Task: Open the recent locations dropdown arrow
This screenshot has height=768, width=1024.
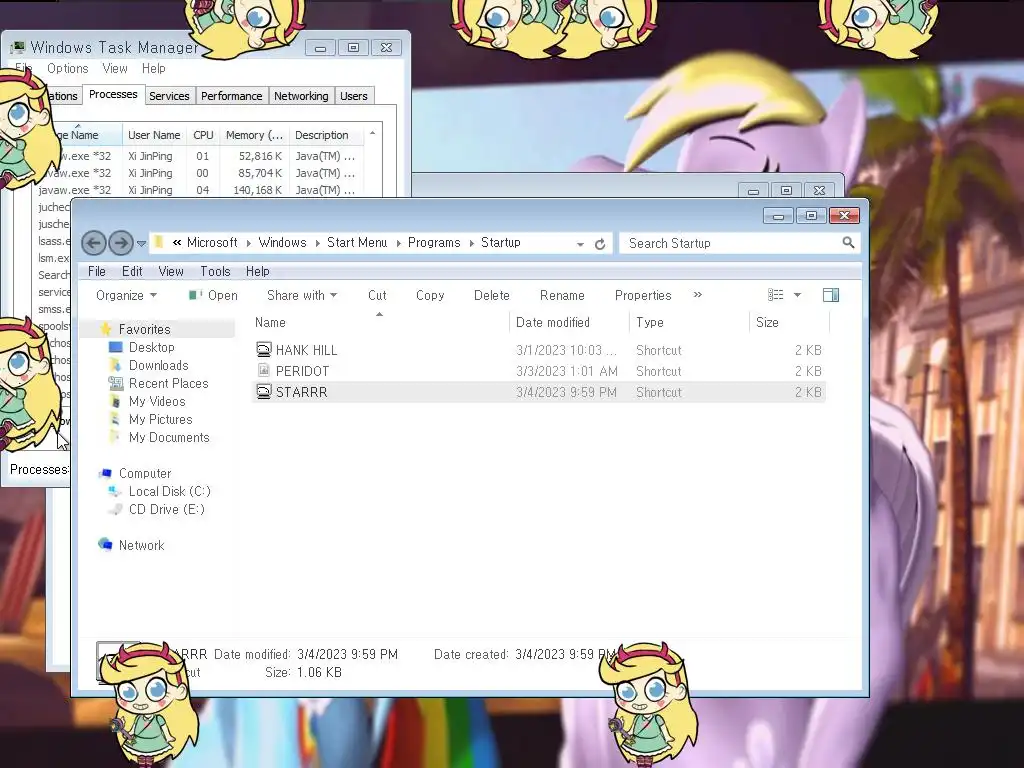Action: click(x=141, y=244)
